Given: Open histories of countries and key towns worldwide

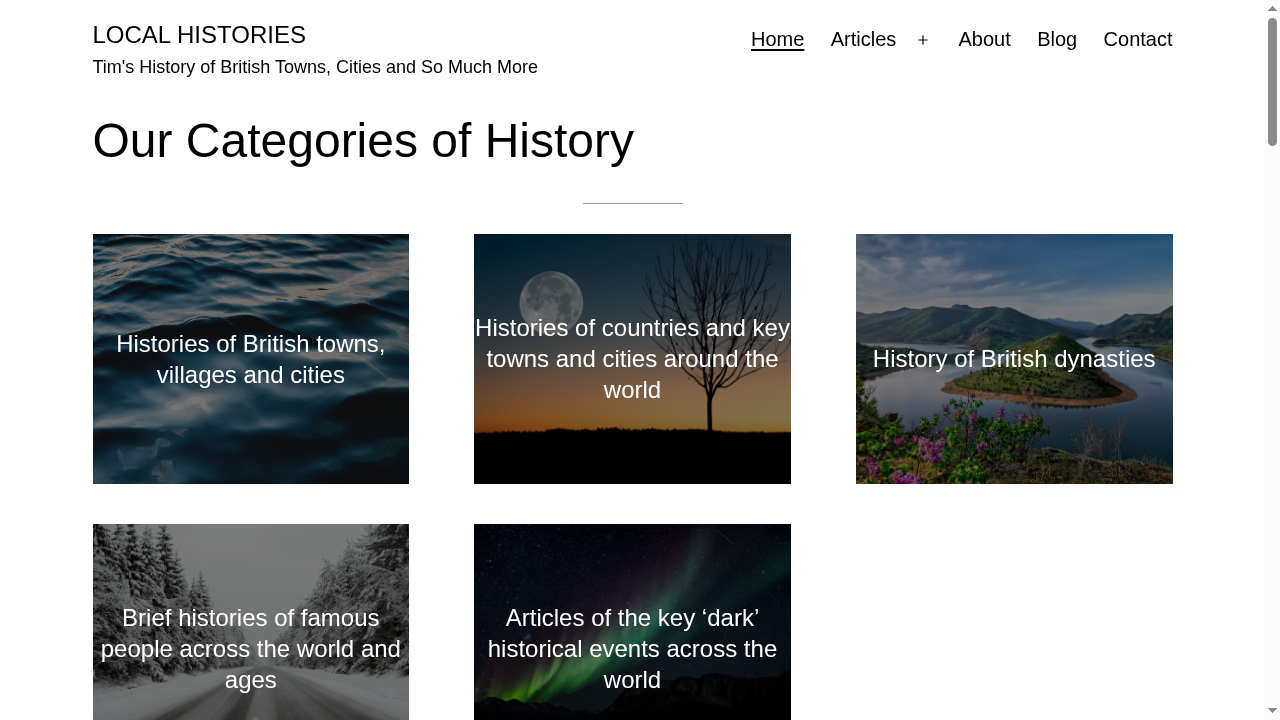Looking at the screenshot, I should pos(632,359).
